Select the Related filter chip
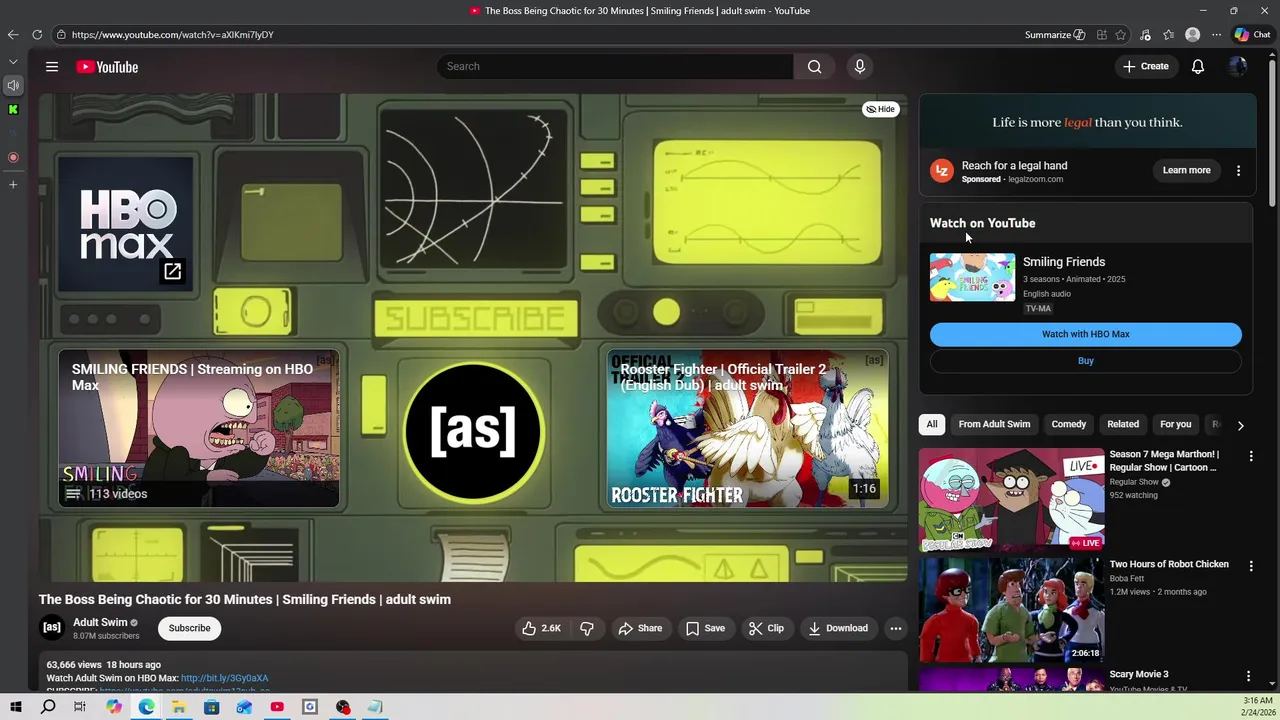1280x720 pixels. click(x=1122, y=424)
